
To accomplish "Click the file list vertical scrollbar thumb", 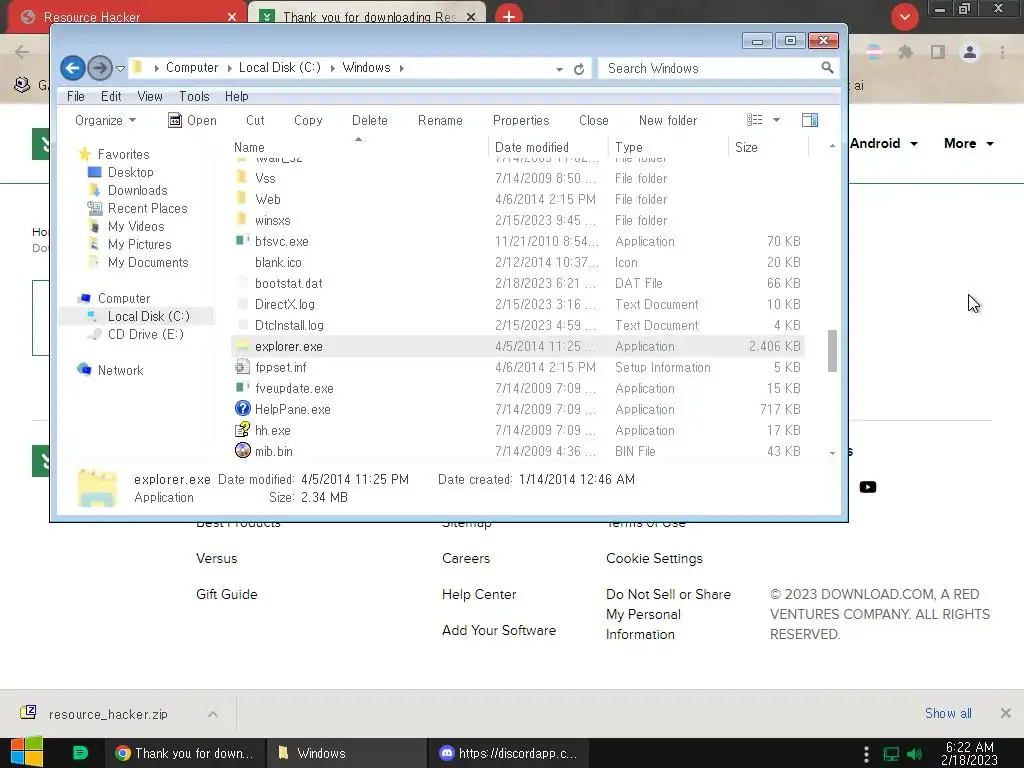I will pyautogui.click(x=832, y=351).
